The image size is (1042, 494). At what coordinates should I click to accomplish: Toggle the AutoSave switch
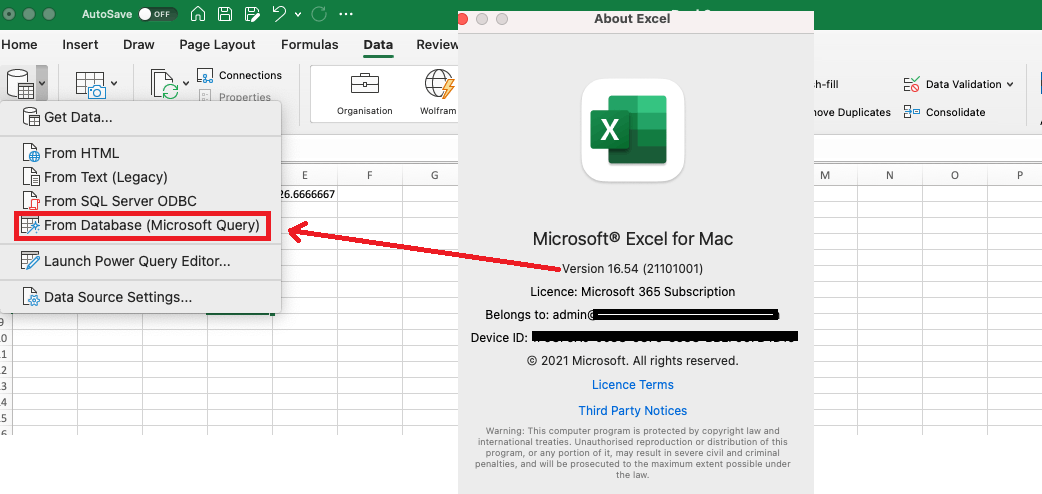pyautogui.click(x=157, y=14)
